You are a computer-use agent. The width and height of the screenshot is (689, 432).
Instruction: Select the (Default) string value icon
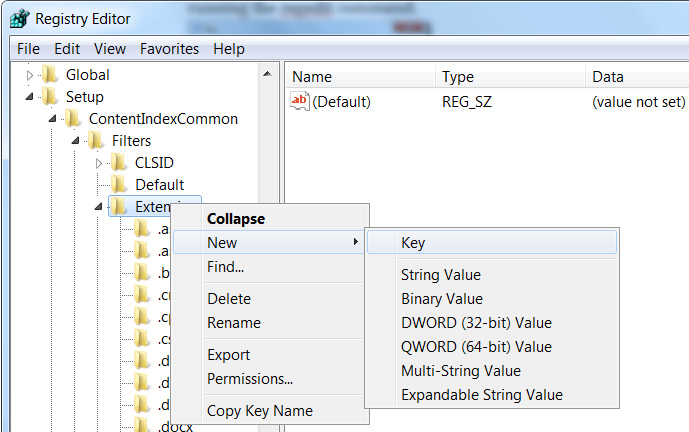click(300, 102)
